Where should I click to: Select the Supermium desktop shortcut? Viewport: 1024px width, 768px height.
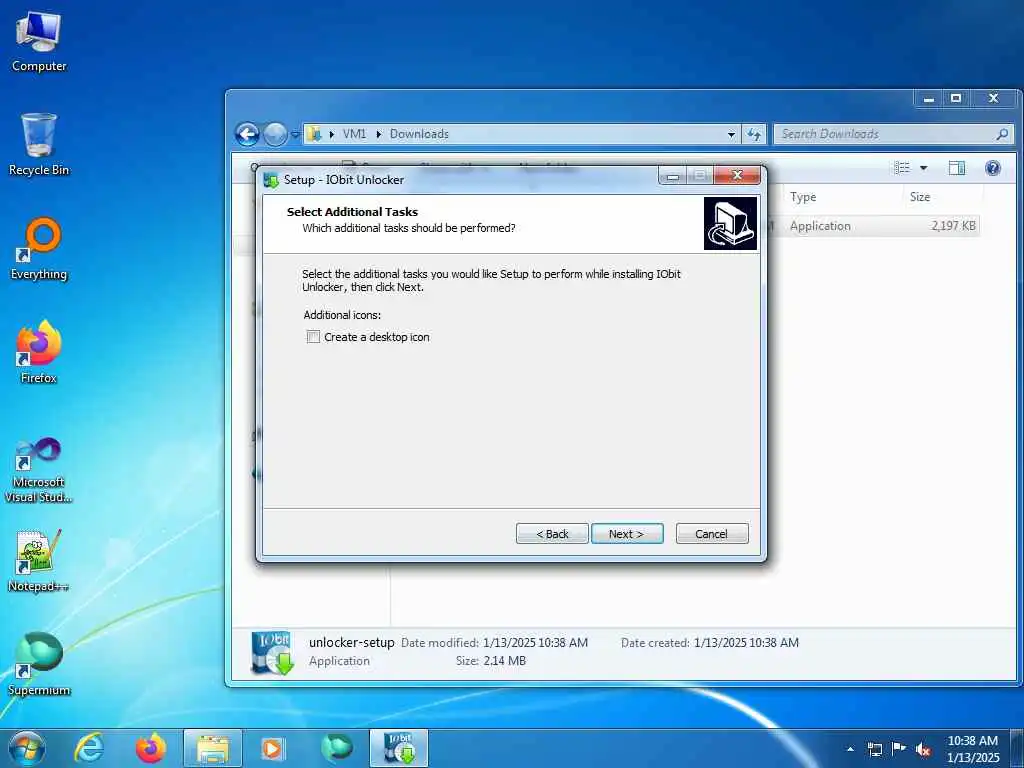[x=39, y=664]
